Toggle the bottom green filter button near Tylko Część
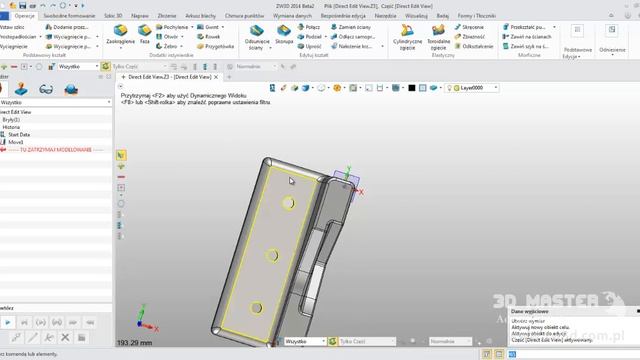The width and height of the screenshot is (640, 360). click(x=332, y=341)
